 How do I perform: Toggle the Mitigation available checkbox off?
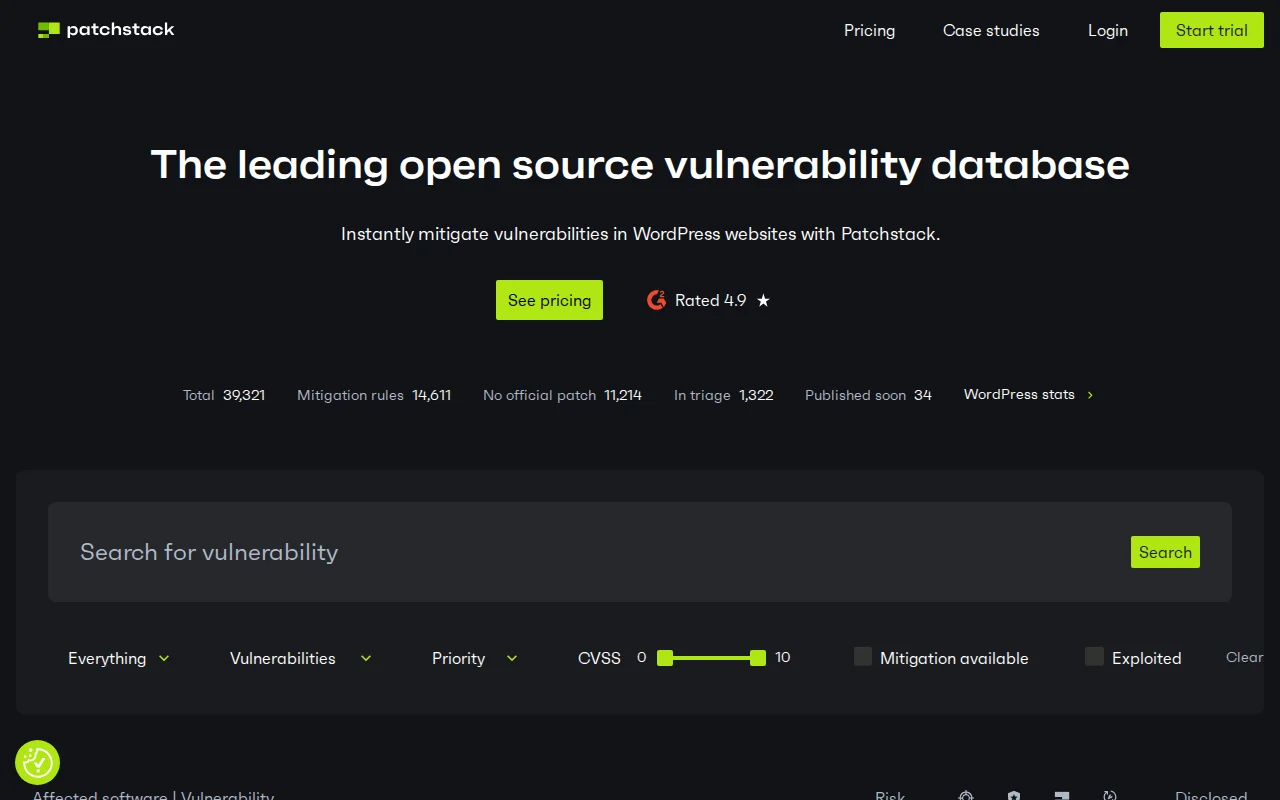(862, 657)
